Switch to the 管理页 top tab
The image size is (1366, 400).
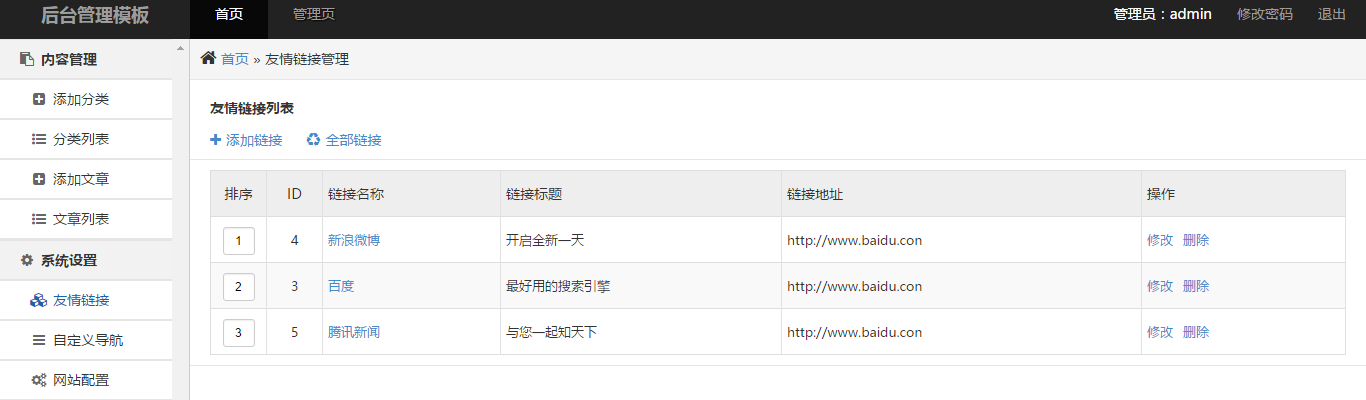pyautogui.click(x=314, y=14)
